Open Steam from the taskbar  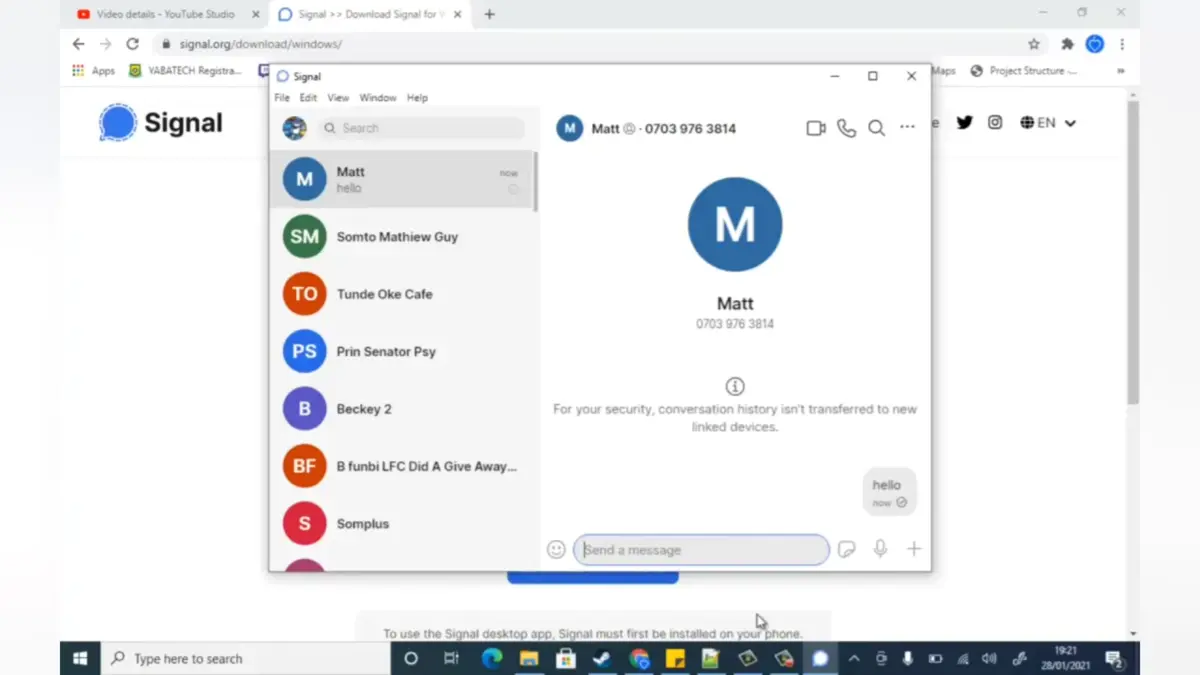coord(602,658)
